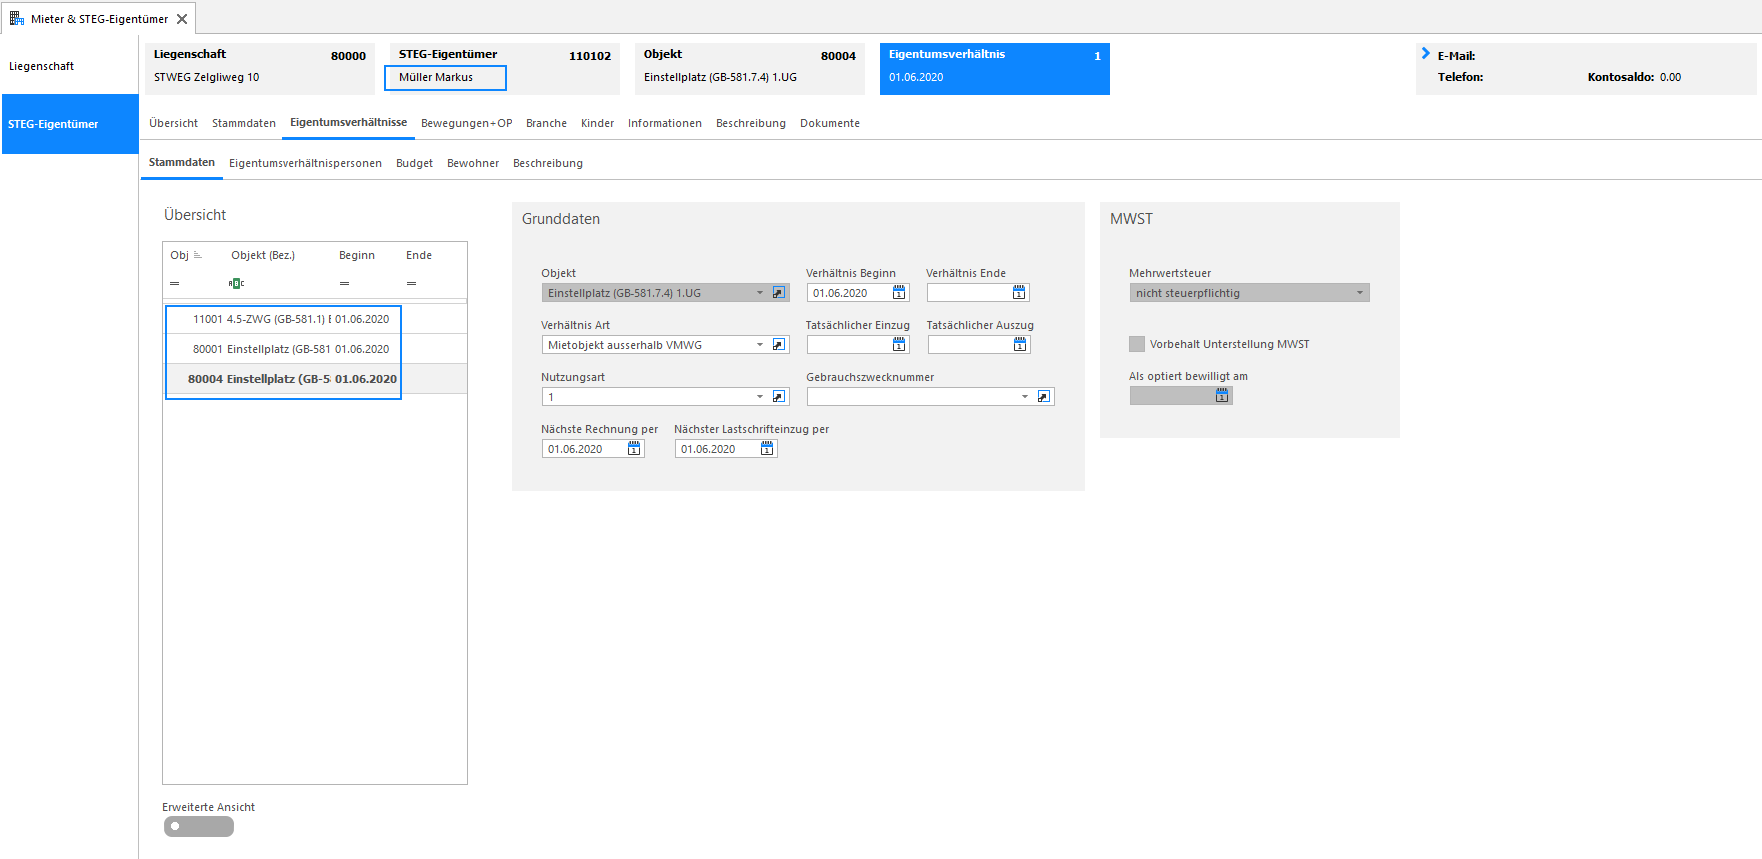Image resolution: width=1762 pixels, height=859 pixels.
Task: Click the Obj column sort indicator
Action: (x=197, y=255)
